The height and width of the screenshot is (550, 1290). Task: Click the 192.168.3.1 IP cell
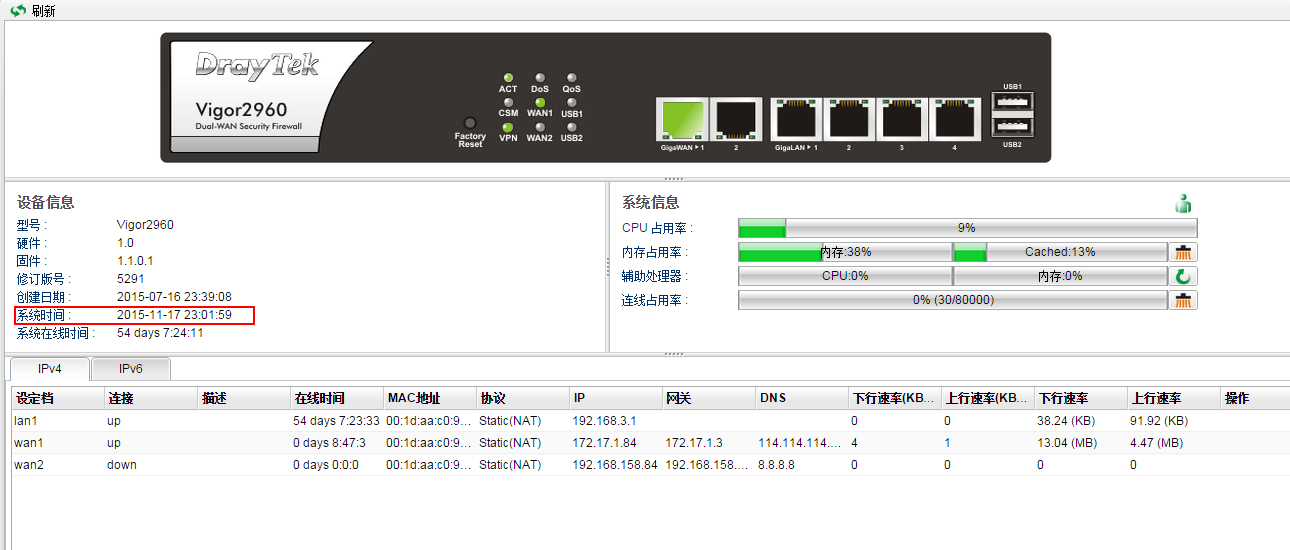[604, 421]
